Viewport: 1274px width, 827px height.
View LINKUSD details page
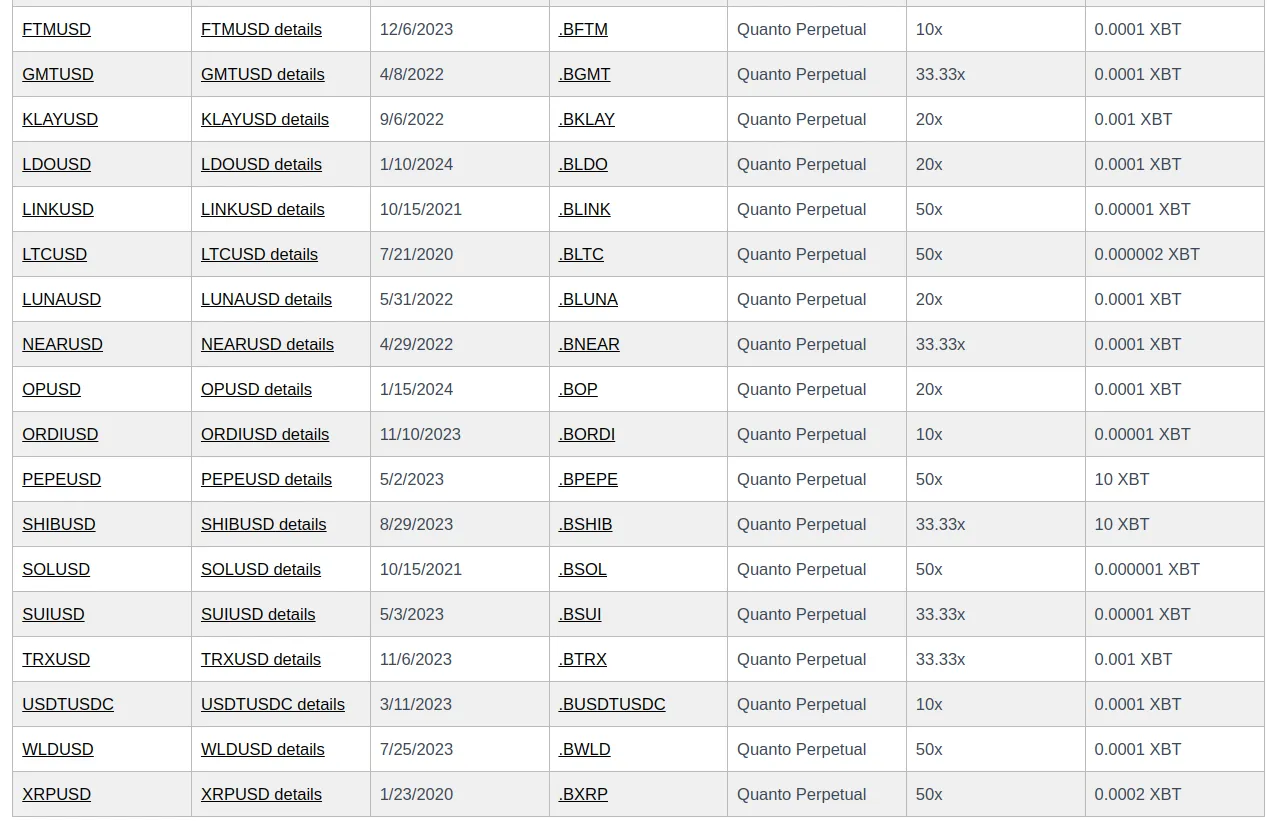[262, 209]
